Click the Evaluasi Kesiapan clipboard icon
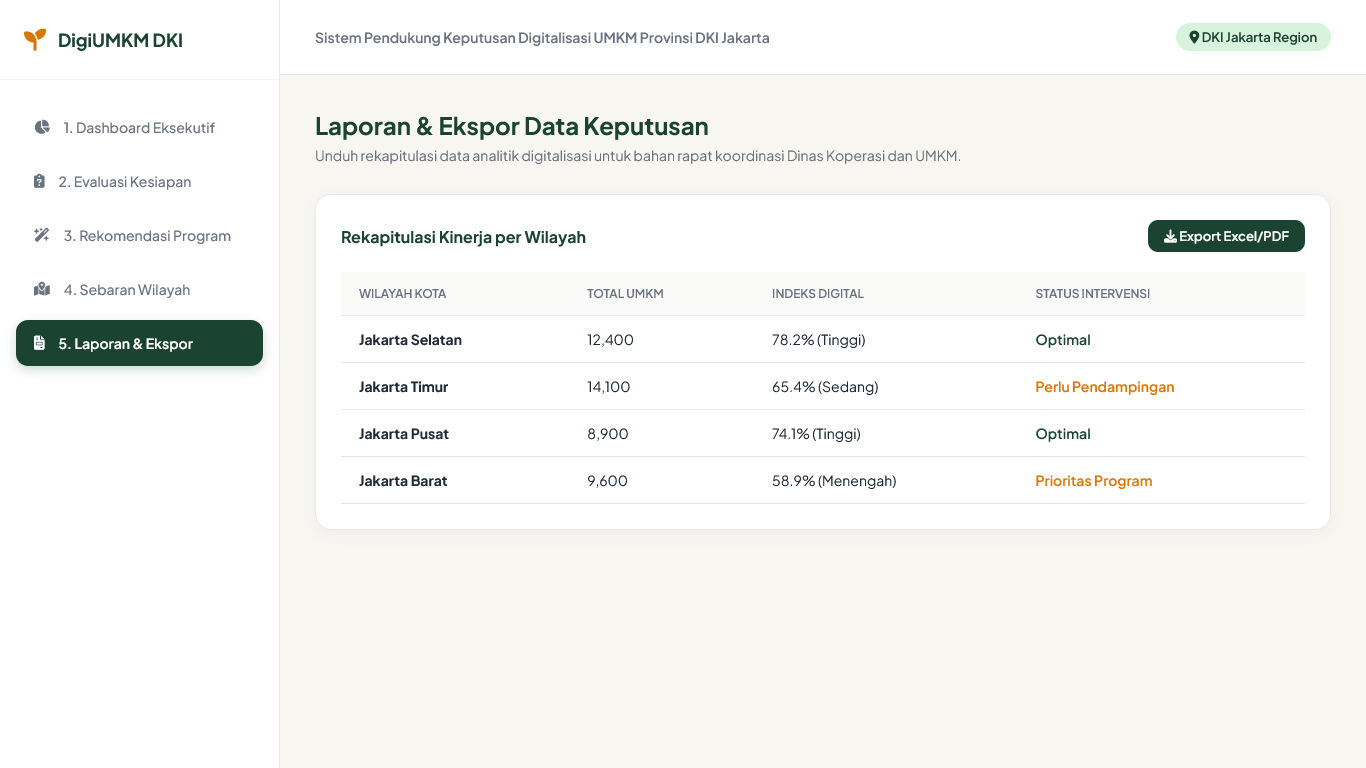The height and width of the screenshot is (768, 1366). point(39,181)
